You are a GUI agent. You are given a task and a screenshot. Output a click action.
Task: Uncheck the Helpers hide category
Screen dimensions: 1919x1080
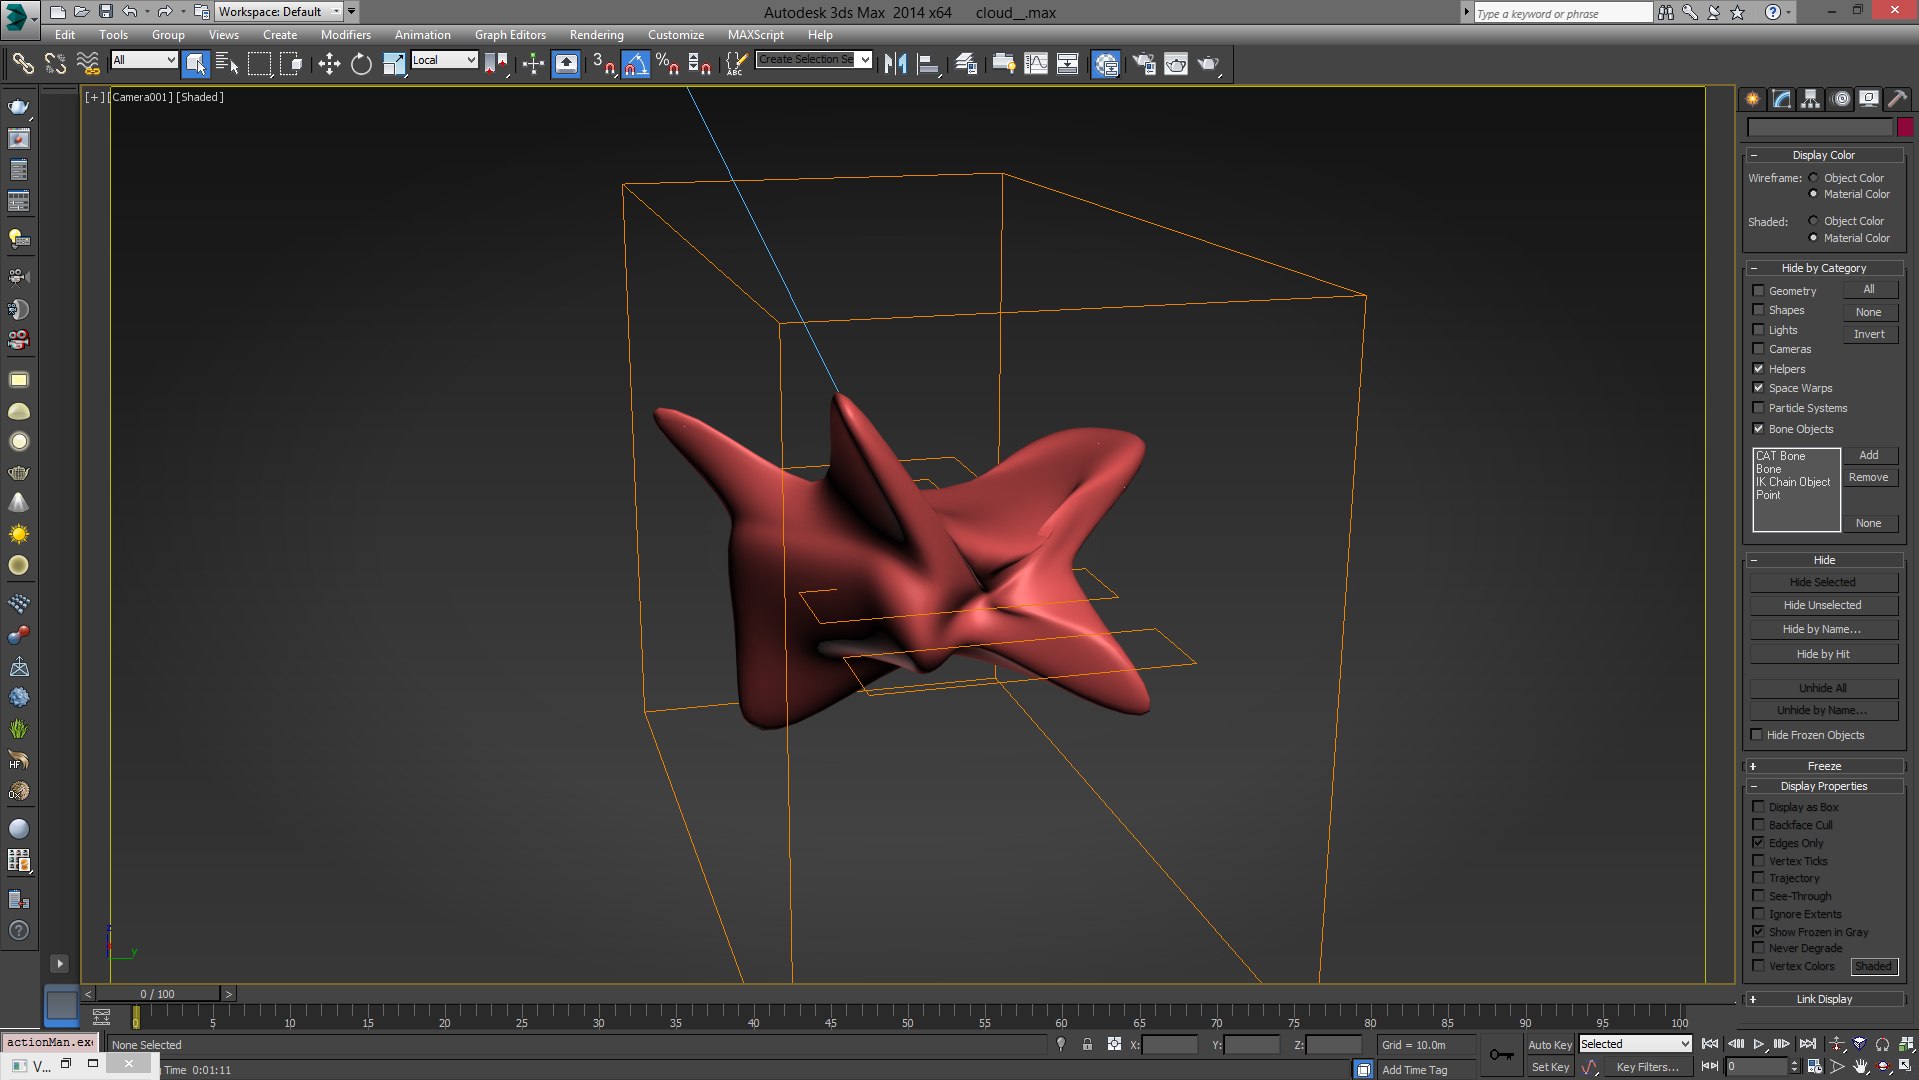click(1758, 369)
